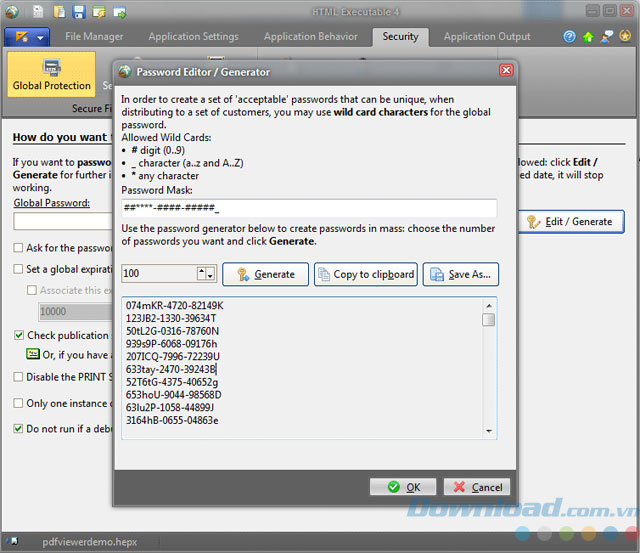This screenshot has width=640, height=553.
Task: Click the HTML Executable globe logo icon
Action: click(x=11, y=12)
